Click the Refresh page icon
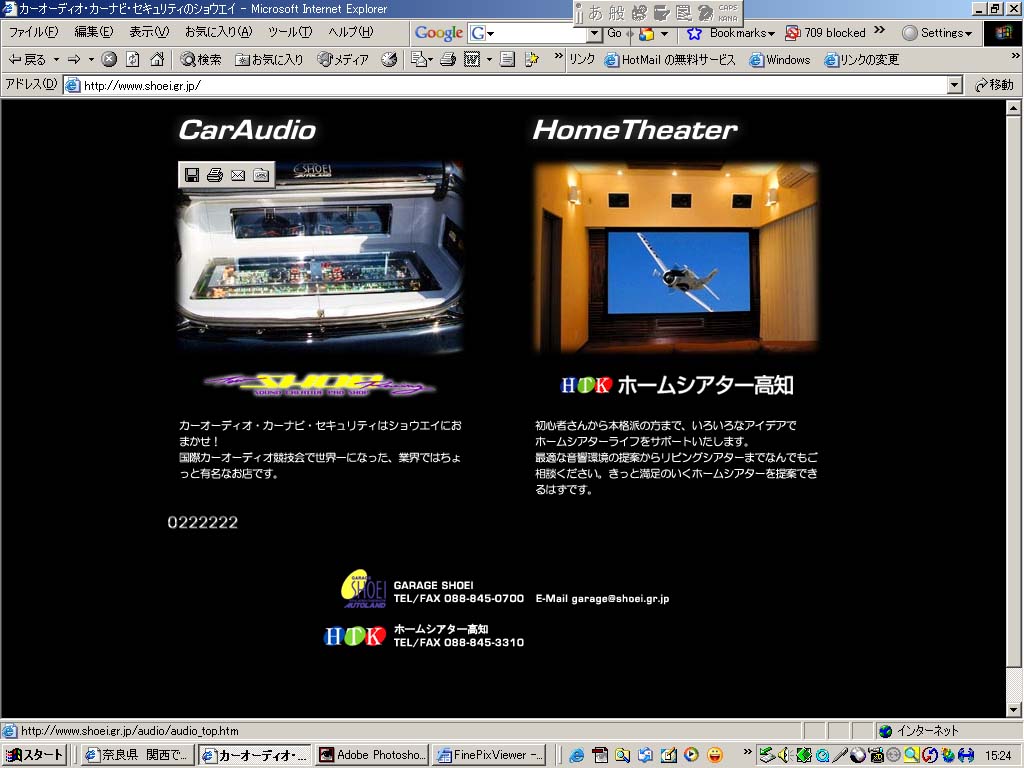 point(133,60)
